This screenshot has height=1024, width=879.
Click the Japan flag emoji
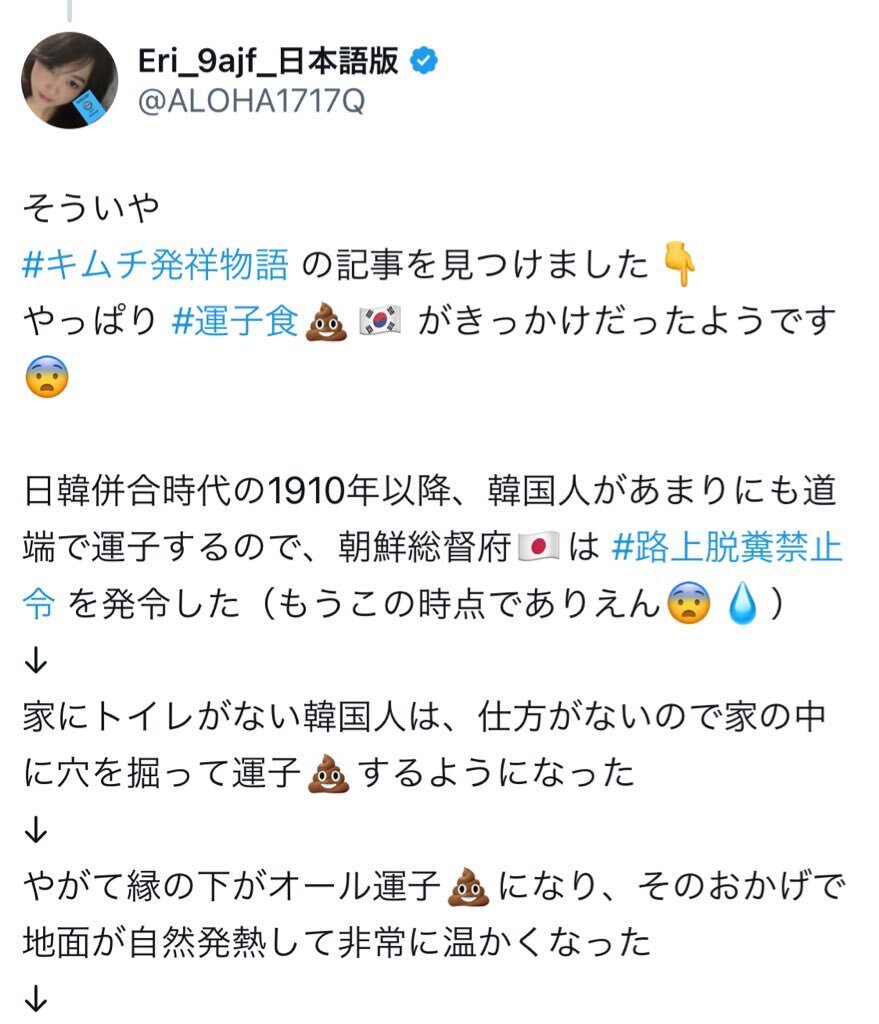pyautogui.click(x=539, y=547)
